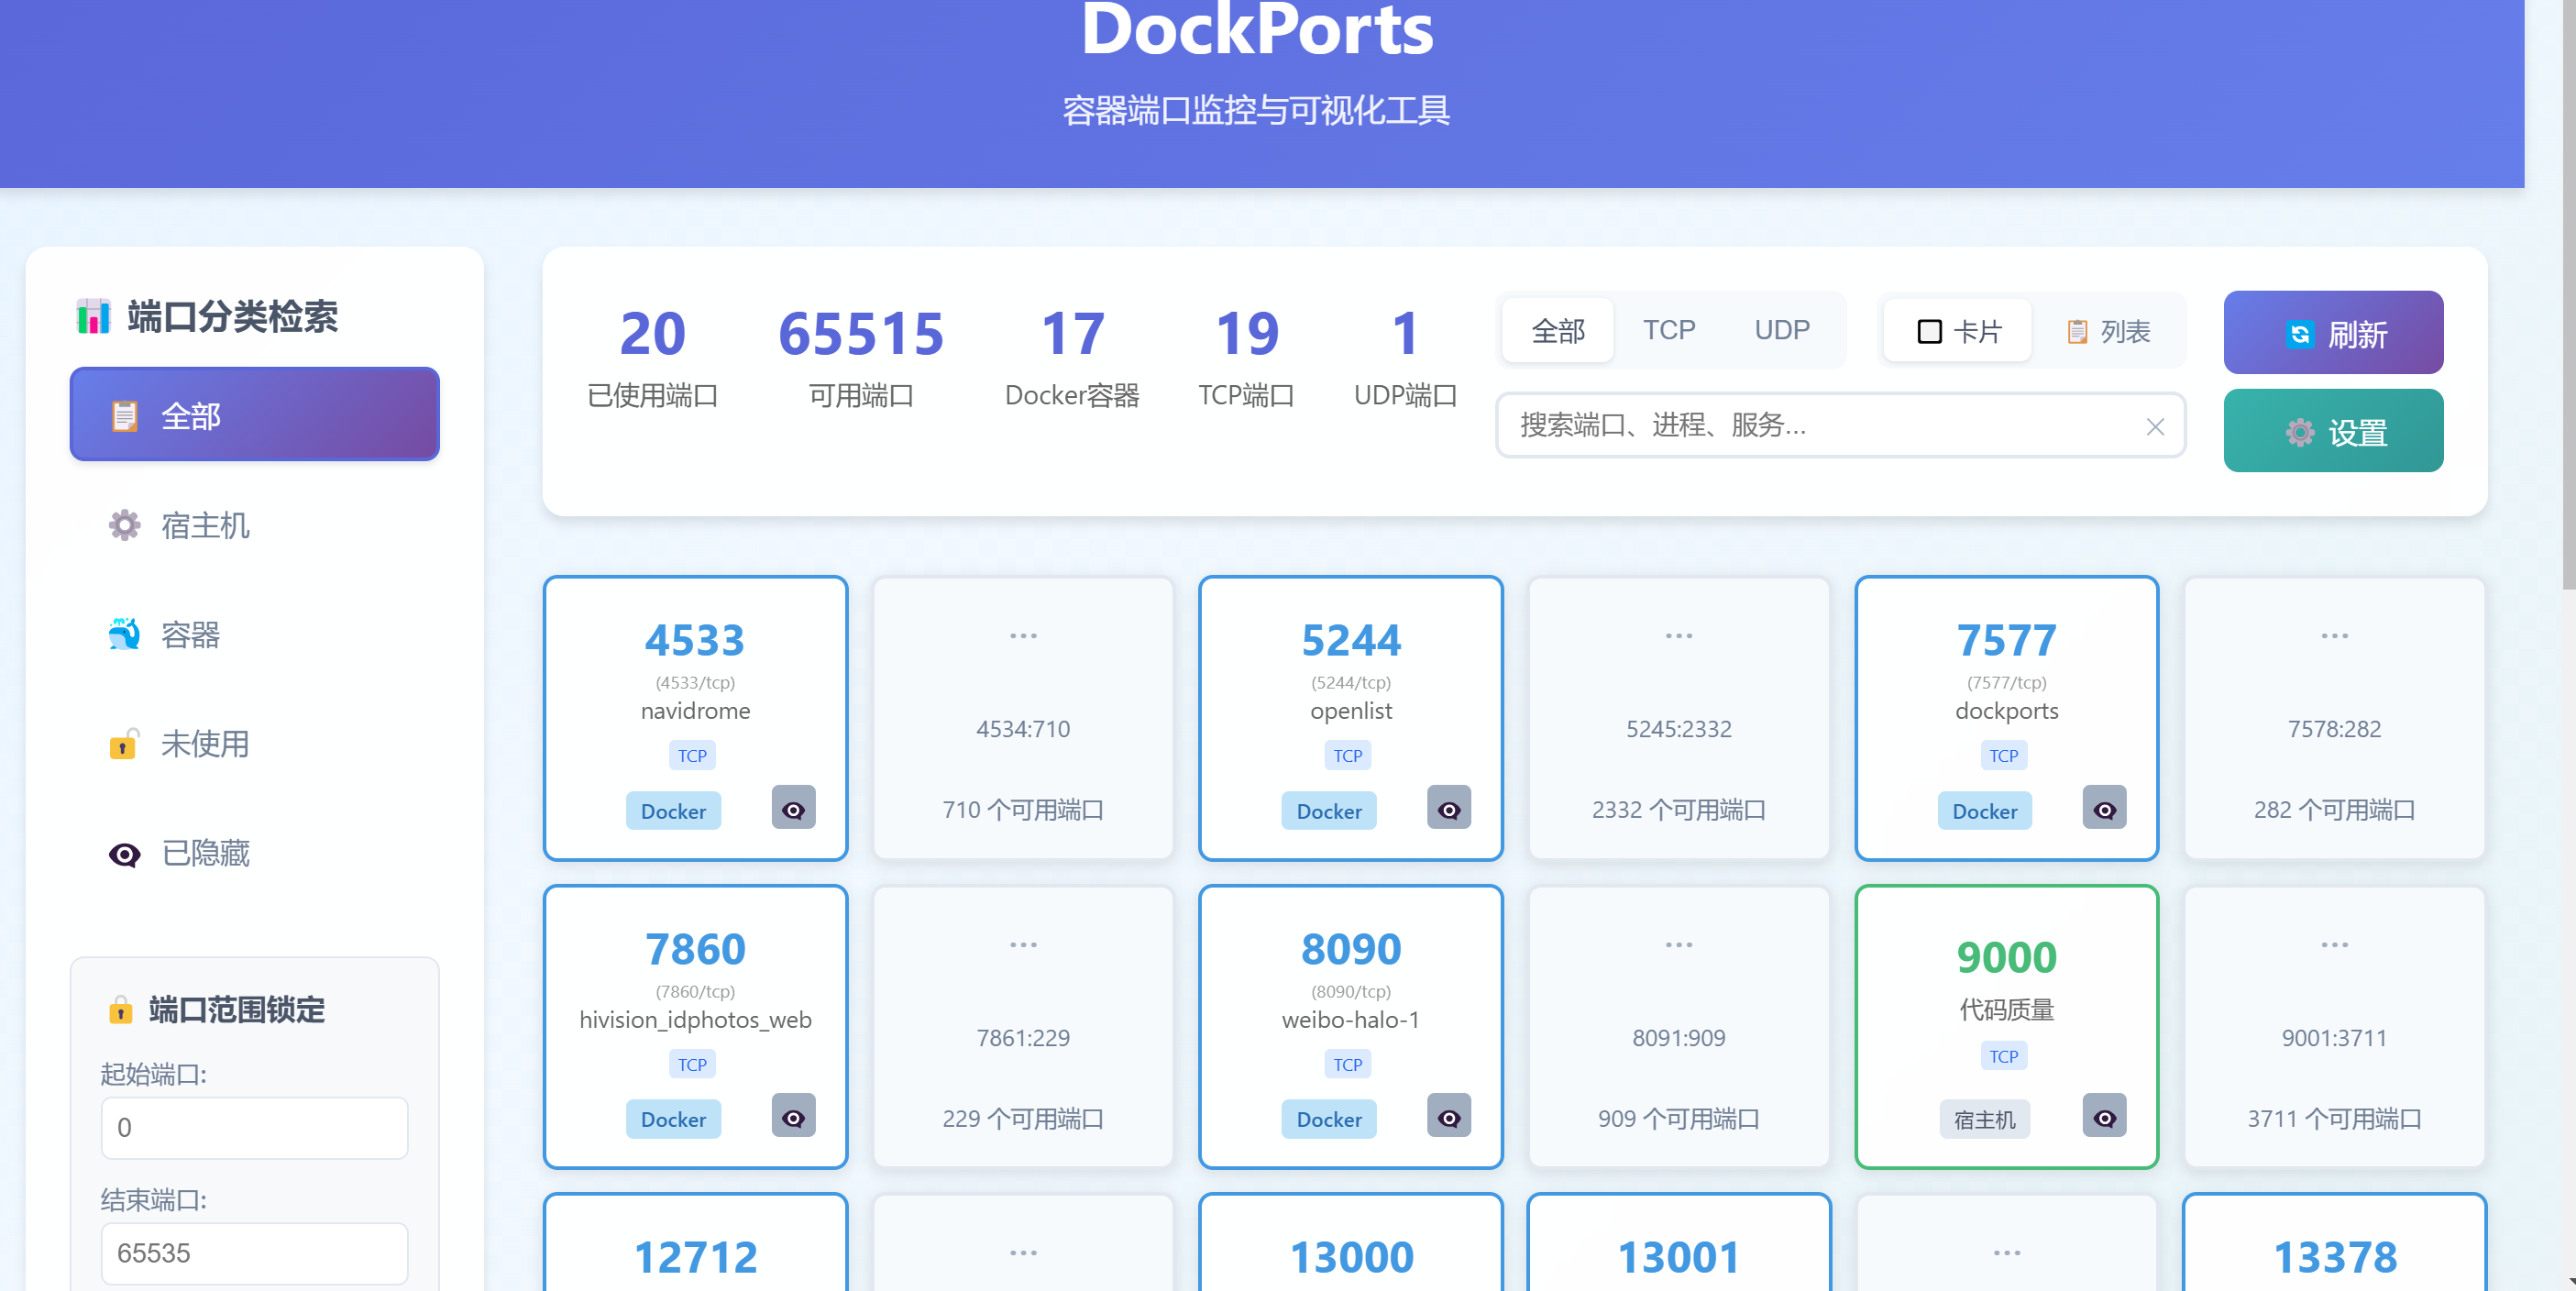Expand the 5245:2332 available port range
This screenshot has width=2576, height=1291.
pyautogui.click(x=1678, y=718)
